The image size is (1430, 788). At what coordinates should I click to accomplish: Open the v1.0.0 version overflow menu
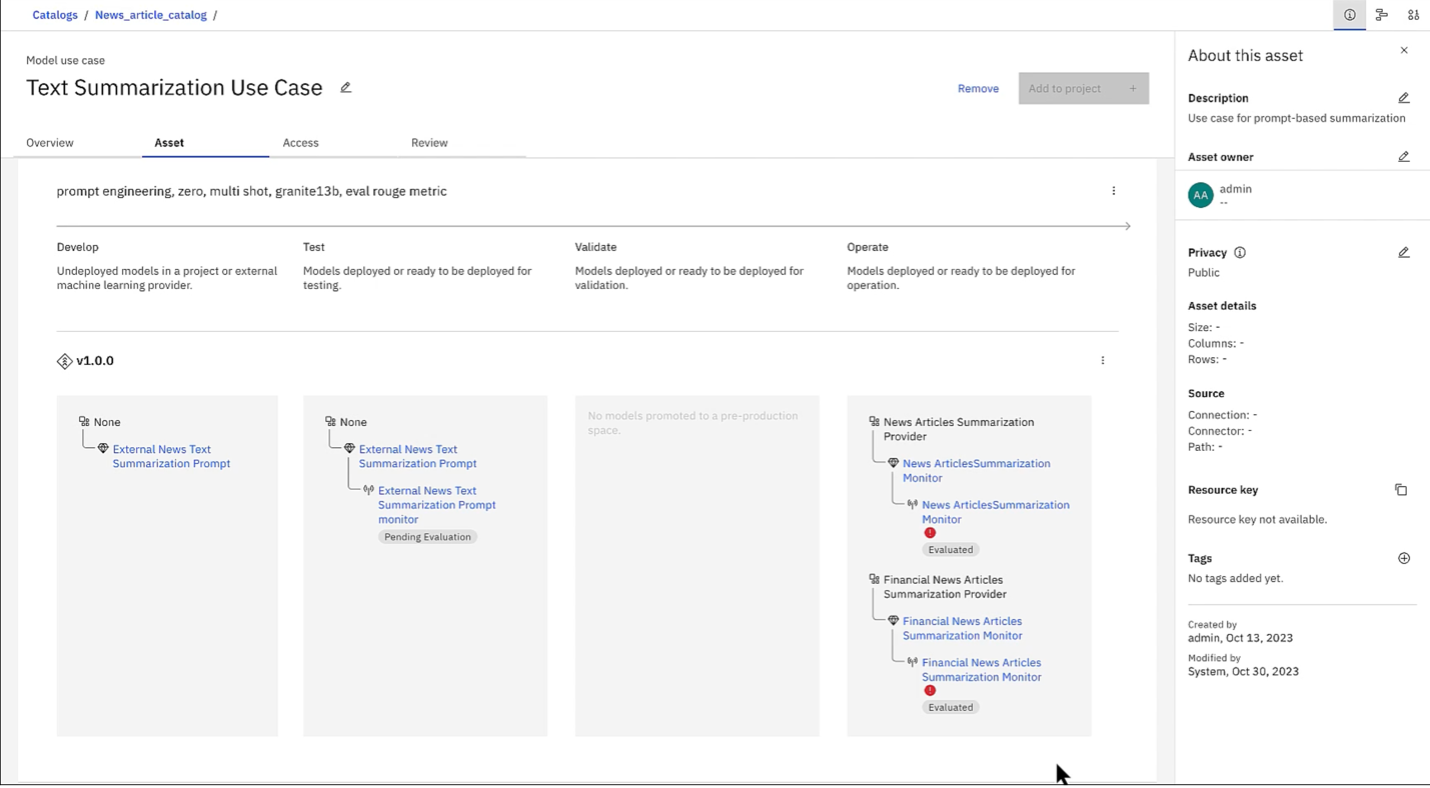pyautogui.click(x=1103, y=360)
